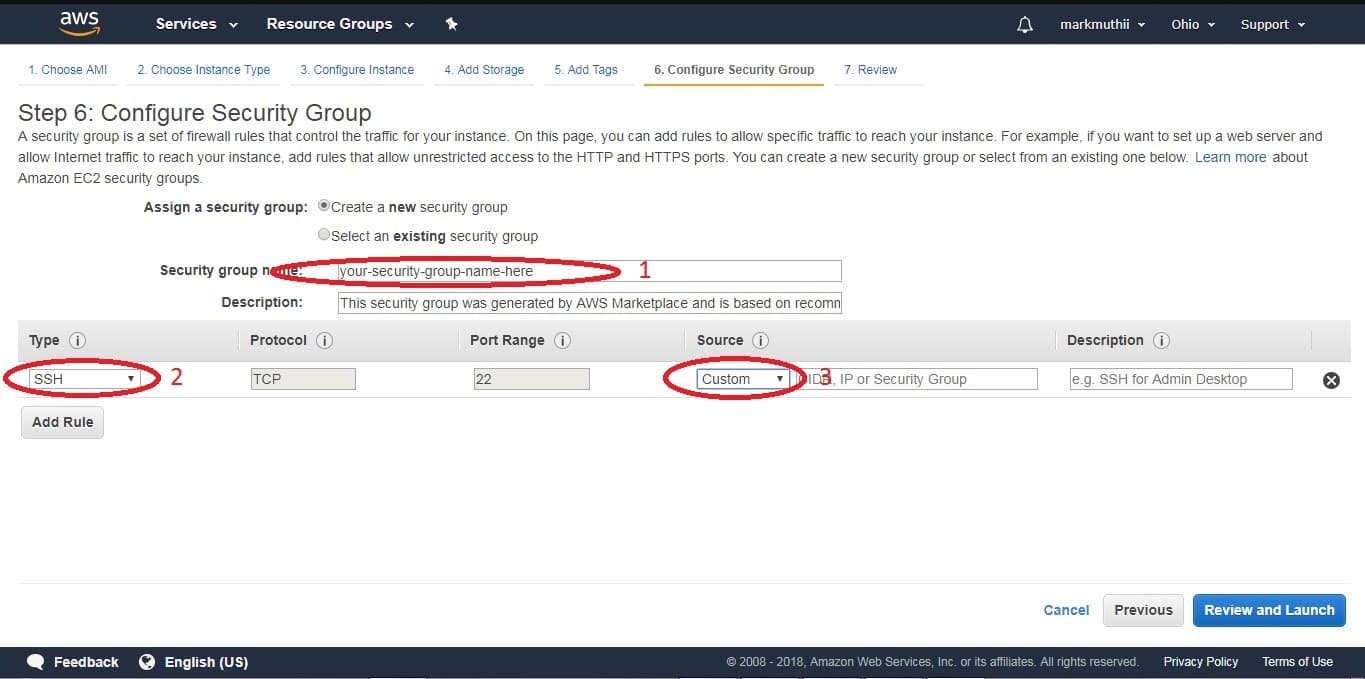Click the Assign a security group label

tap(226, 207)
